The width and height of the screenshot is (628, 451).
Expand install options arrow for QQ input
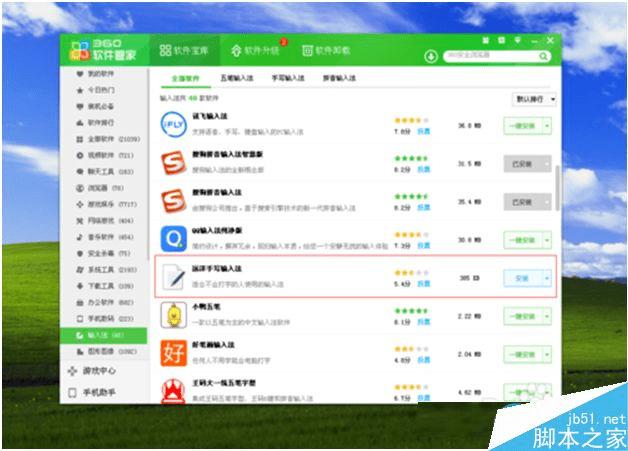547,240
